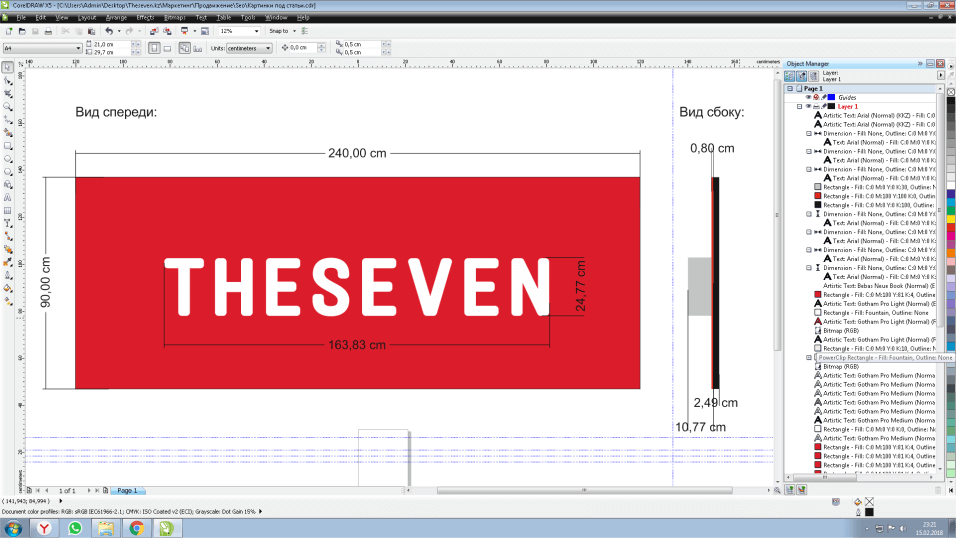956x538 pixels.
Task: Open the Layout menu
Action: (87, 18)
